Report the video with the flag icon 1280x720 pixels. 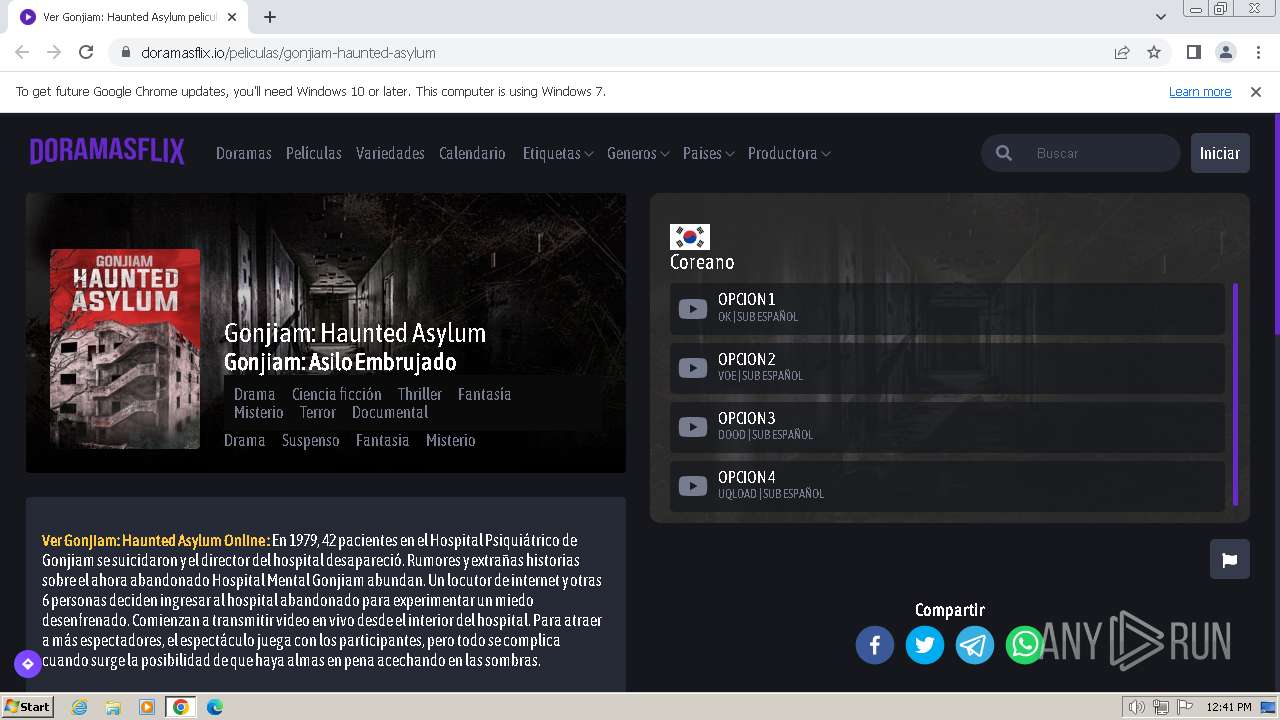(1229, 559)
